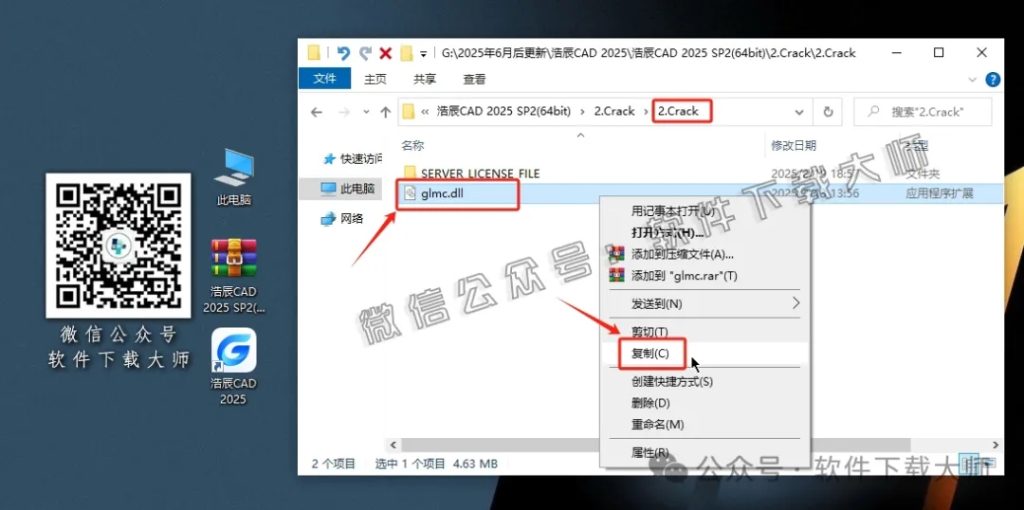This screenshot has width=1024, height=510.
Task: Open the 共享 ribbon tab
Action: [424, 79]
